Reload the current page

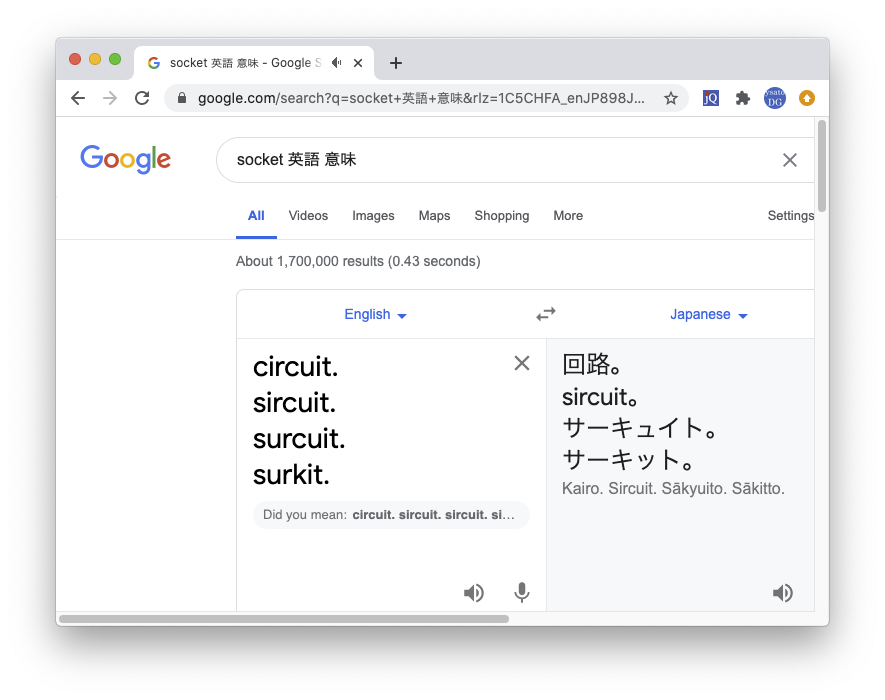(x=142, y=98)
